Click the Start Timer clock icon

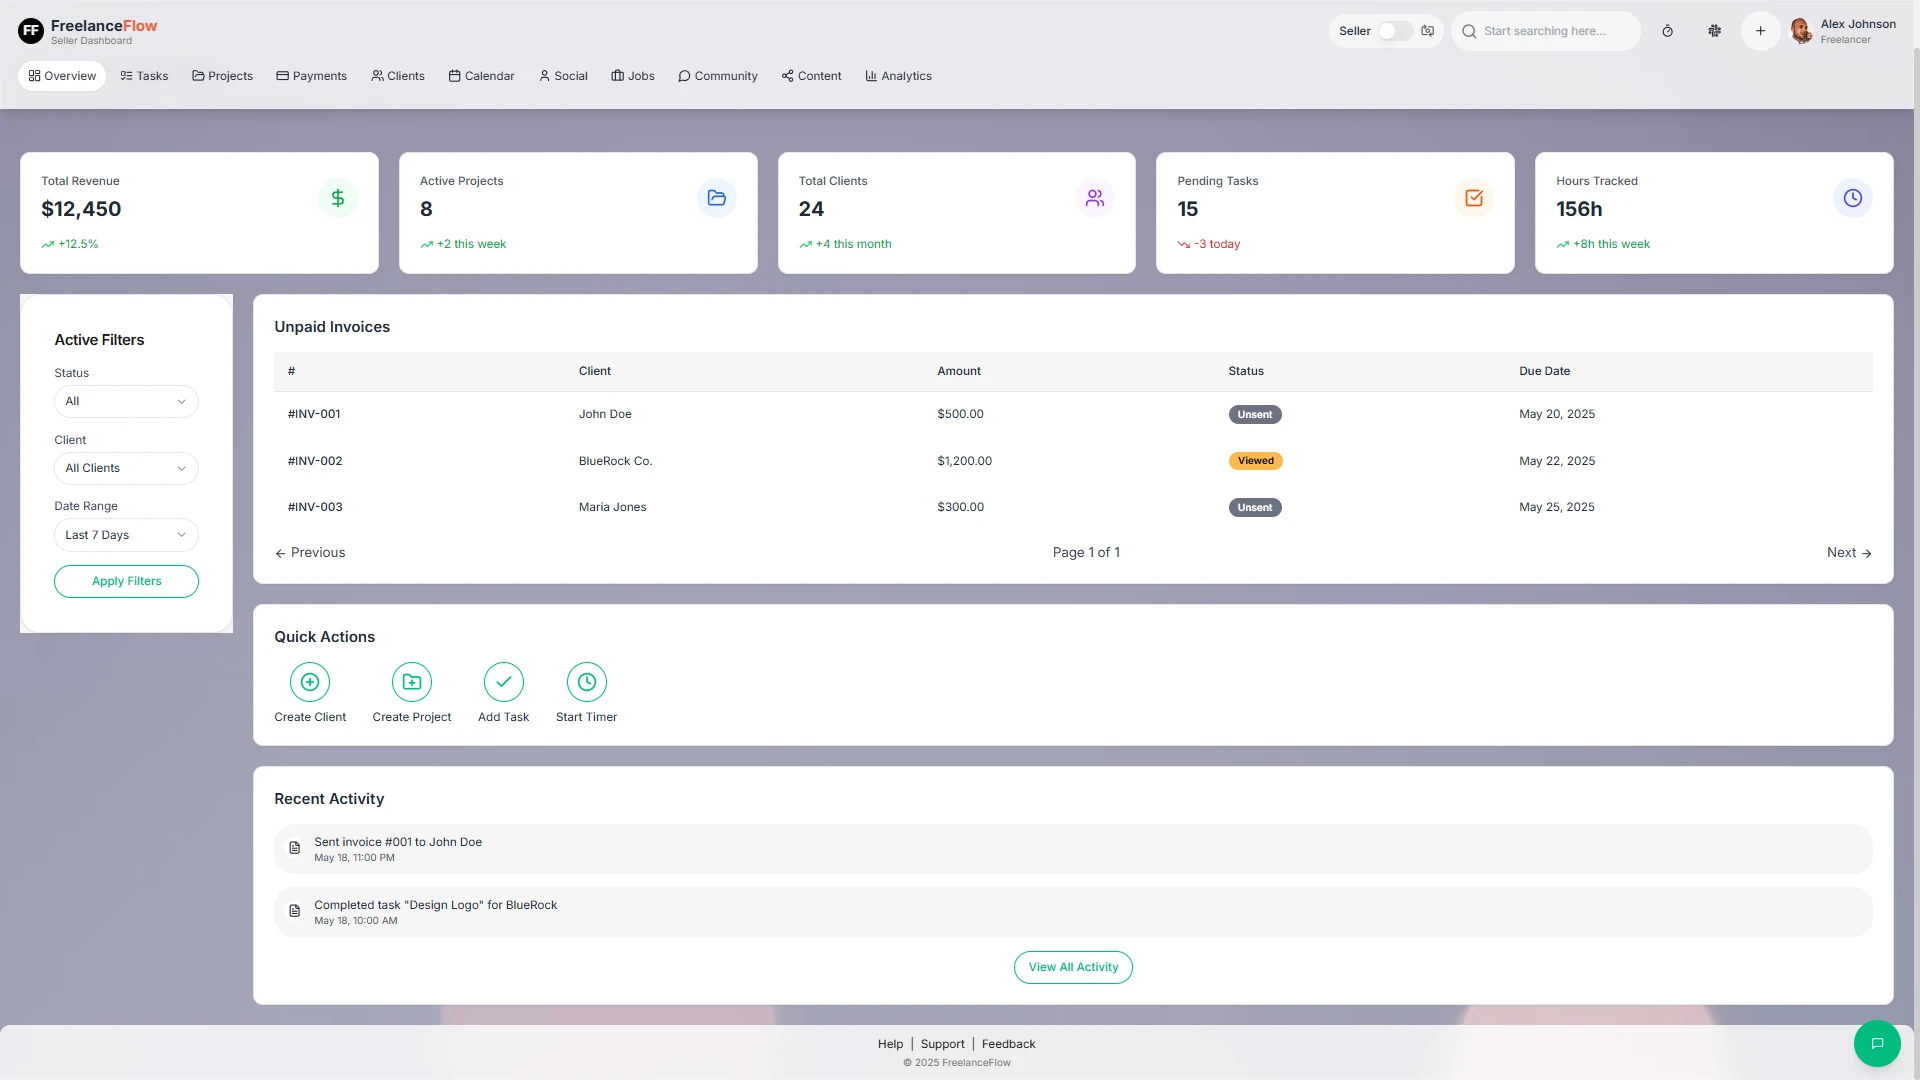(587, 682)
